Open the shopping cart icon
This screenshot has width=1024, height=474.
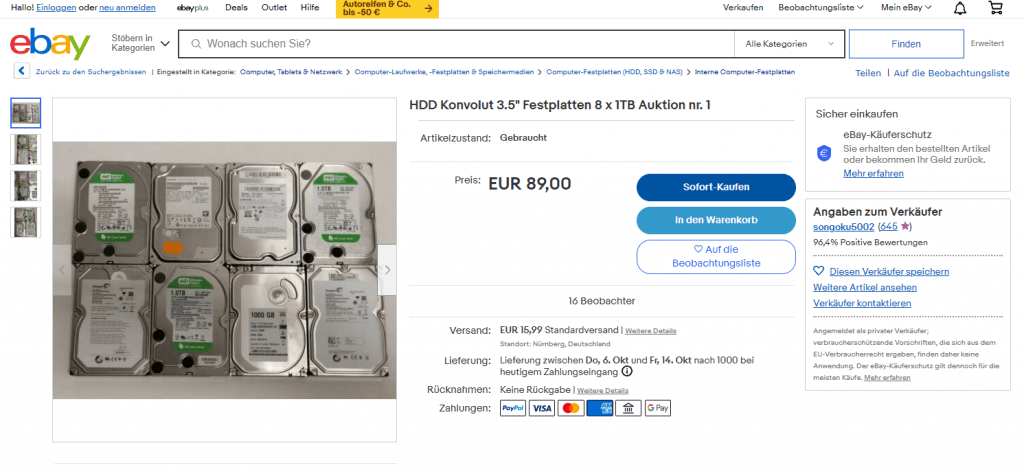point(995,8)
